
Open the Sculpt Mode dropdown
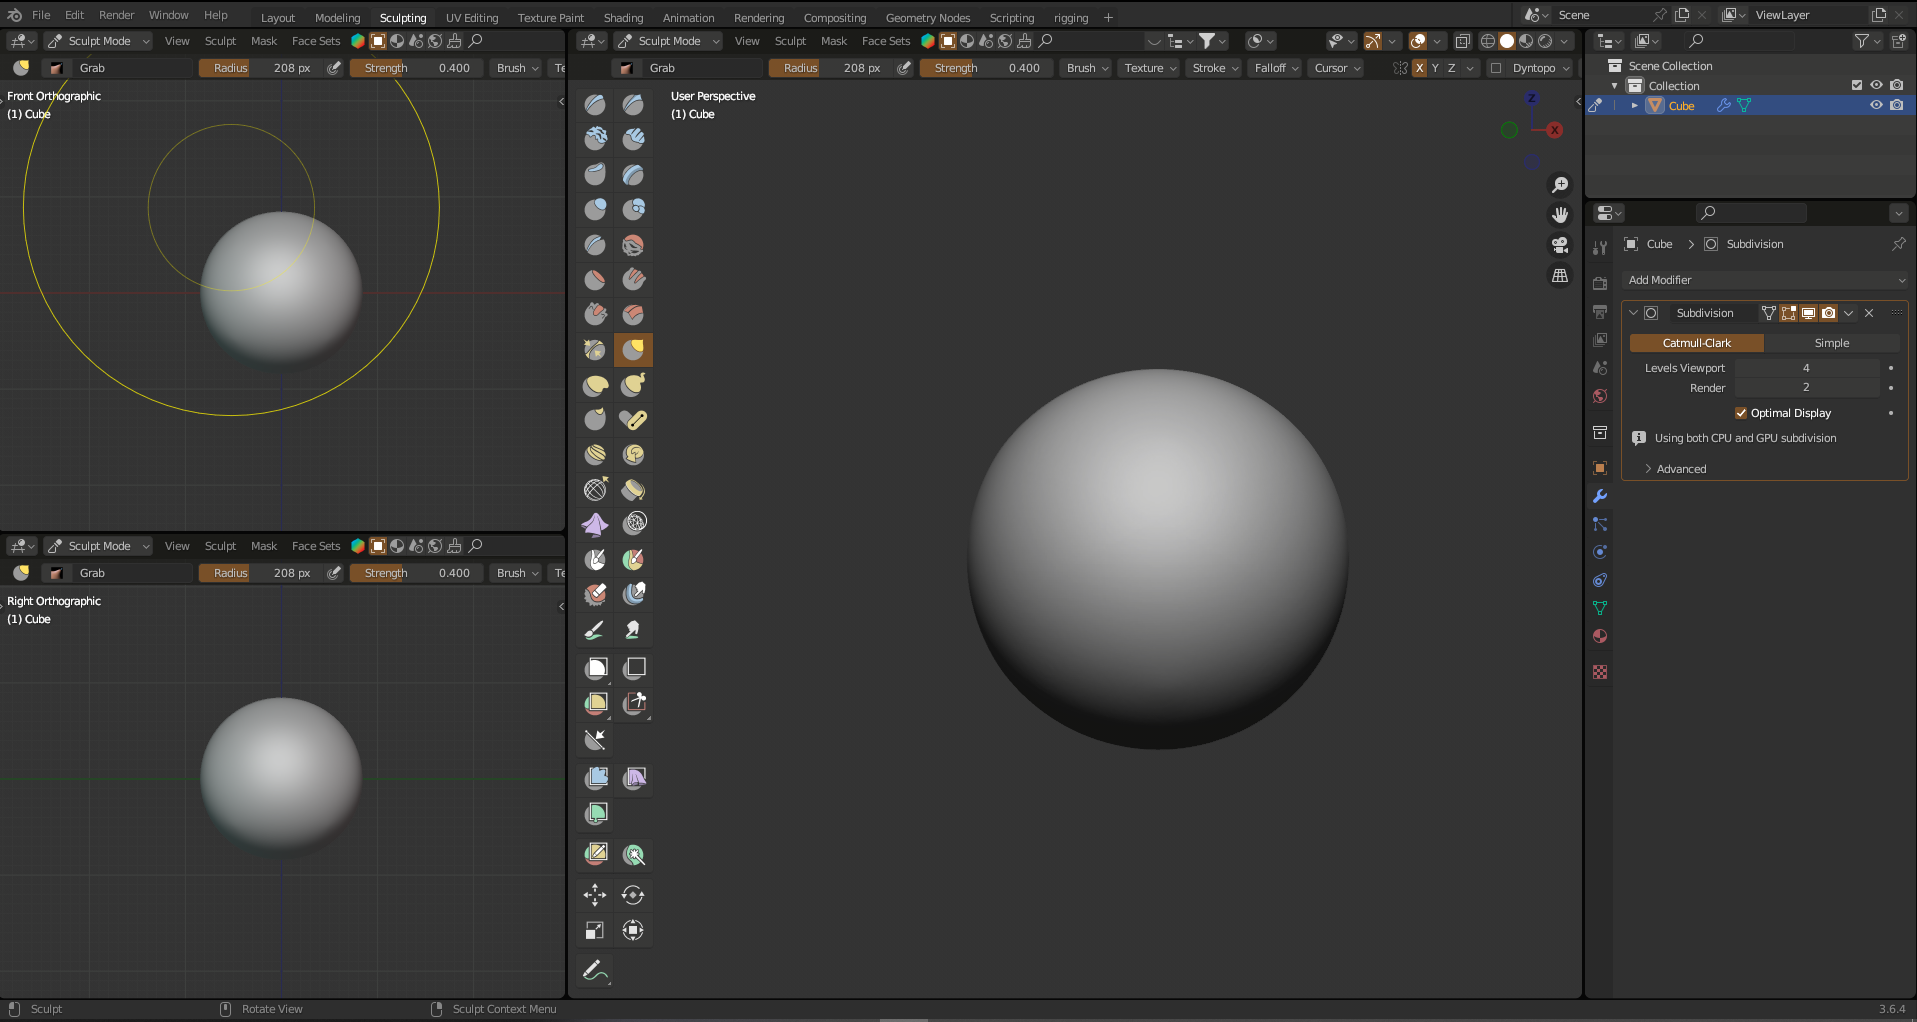(x=668, y=40)
